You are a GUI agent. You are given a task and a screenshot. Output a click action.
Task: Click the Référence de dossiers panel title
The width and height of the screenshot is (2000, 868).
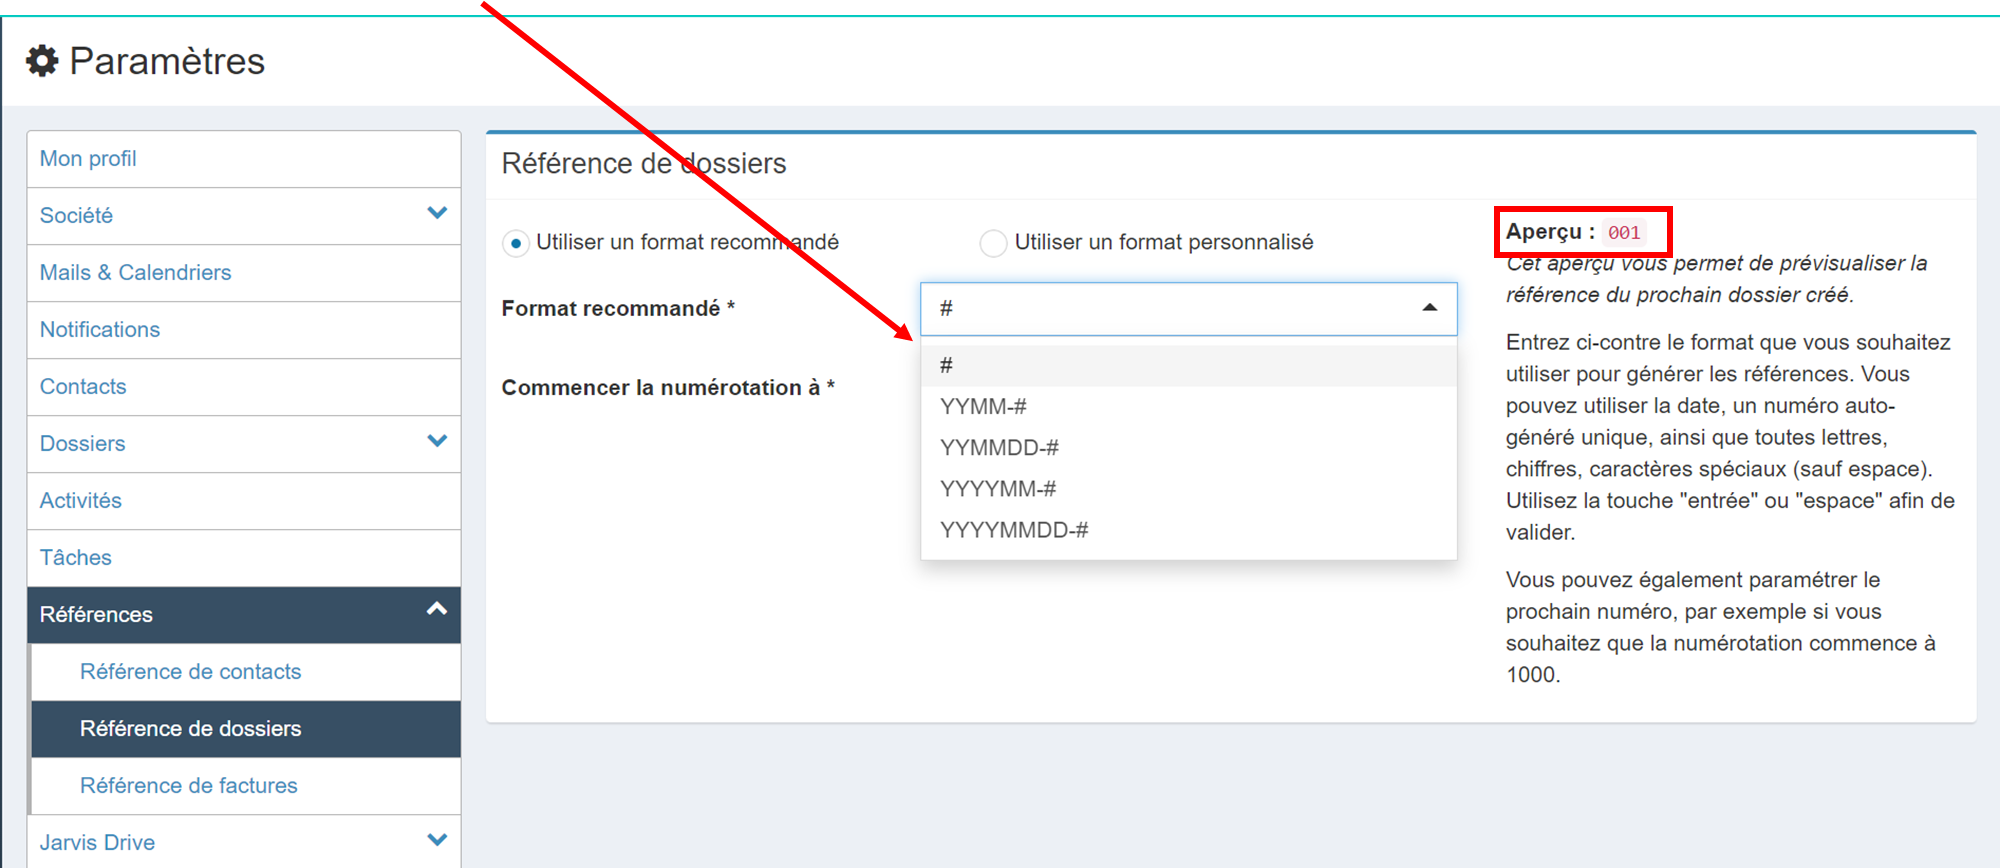coord(644,163)
